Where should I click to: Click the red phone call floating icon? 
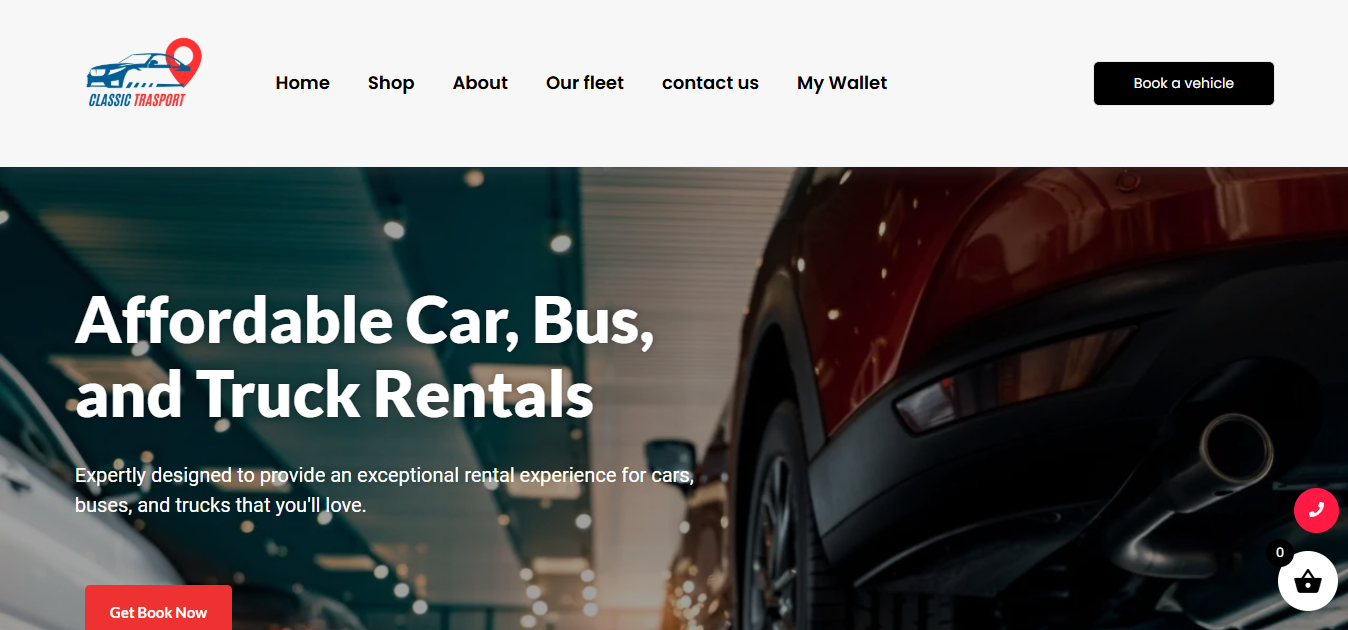coord(1316,510)
